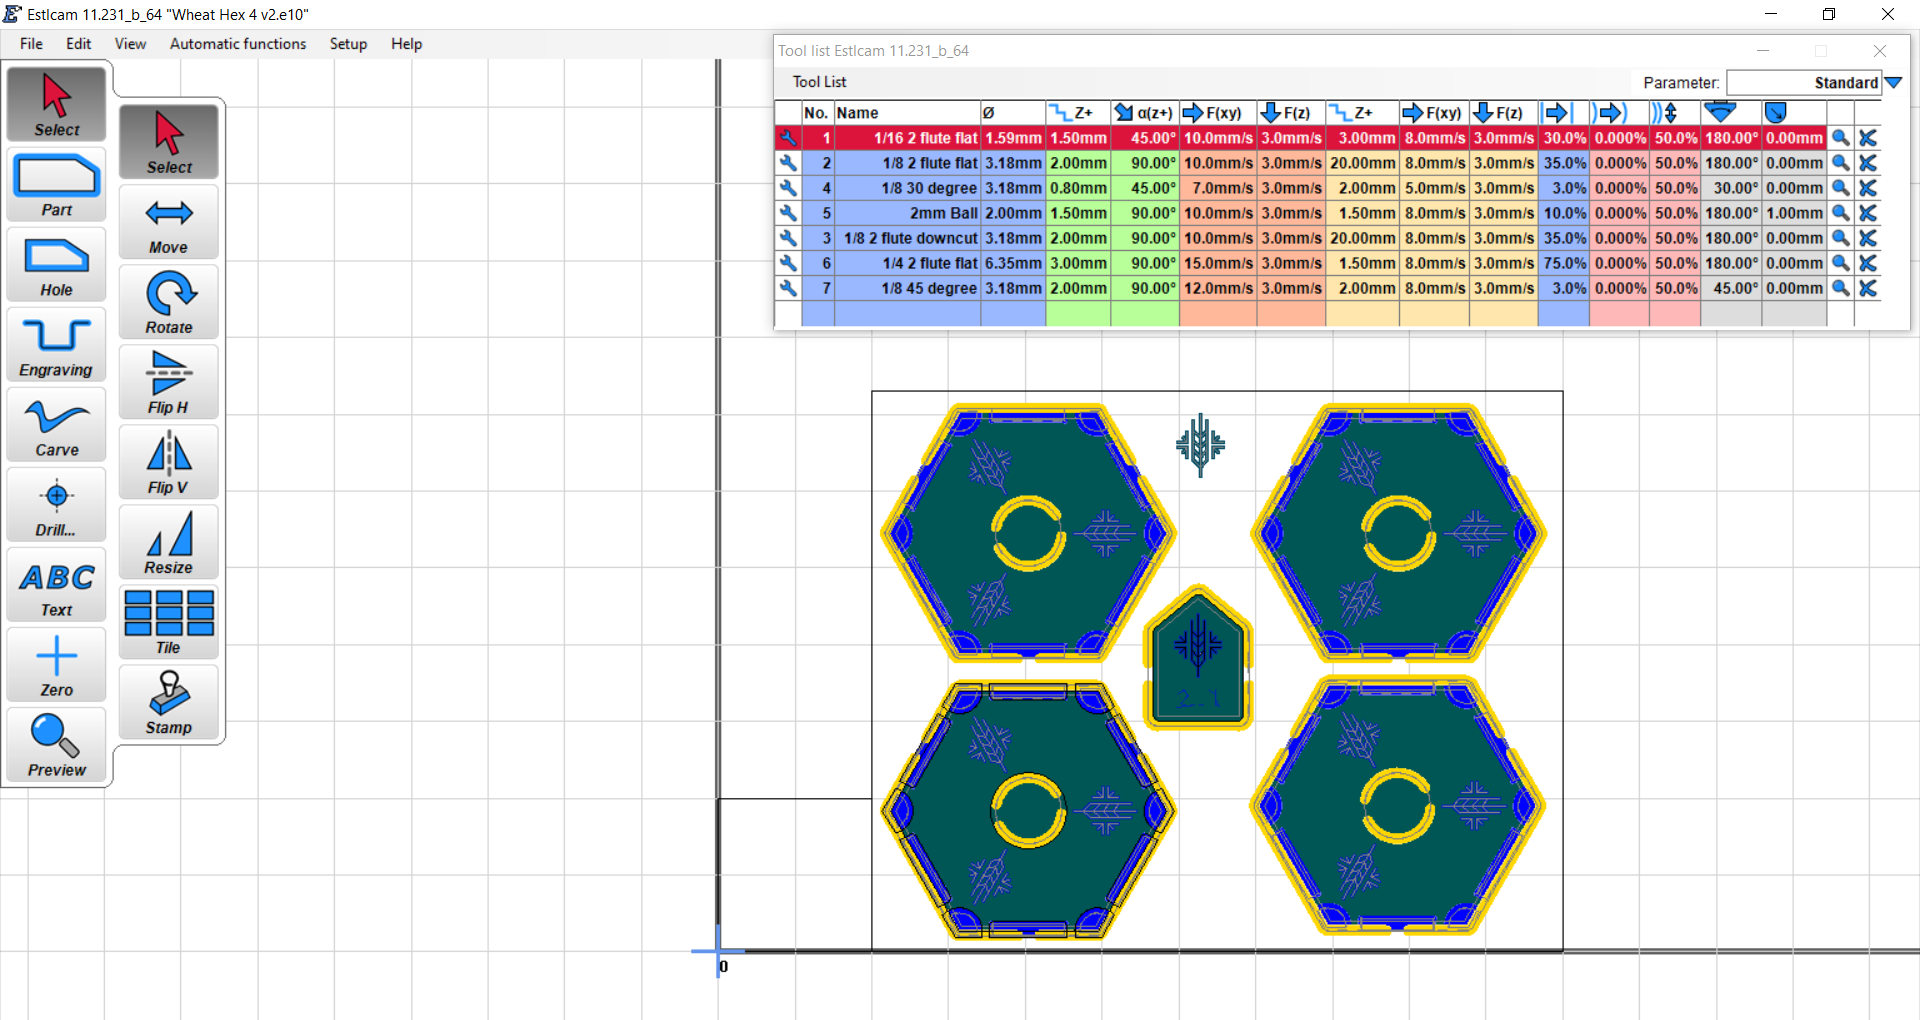The height and width of the screenshot is (1020, 1920).
Task: Open the Drill tool
Action: click(x=57, y=505)
